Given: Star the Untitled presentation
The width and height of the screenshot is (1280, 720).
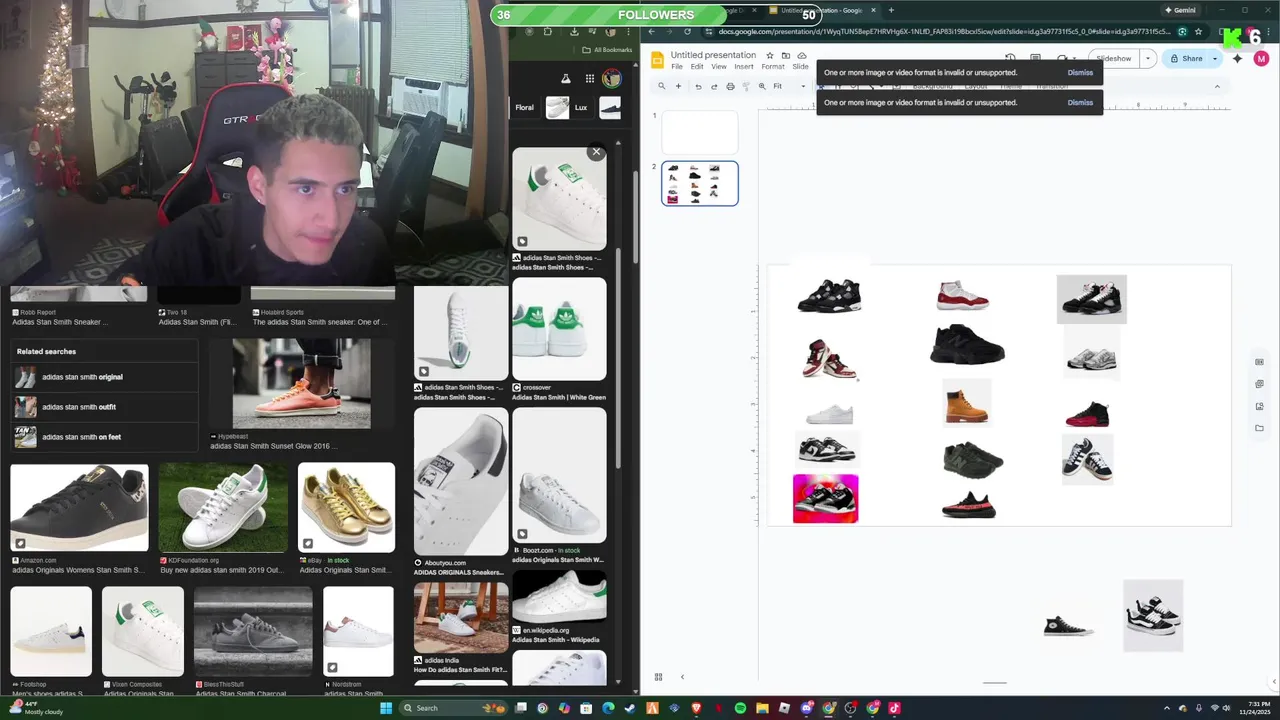Looking at the screenshot, I should (x=770, y=55).
